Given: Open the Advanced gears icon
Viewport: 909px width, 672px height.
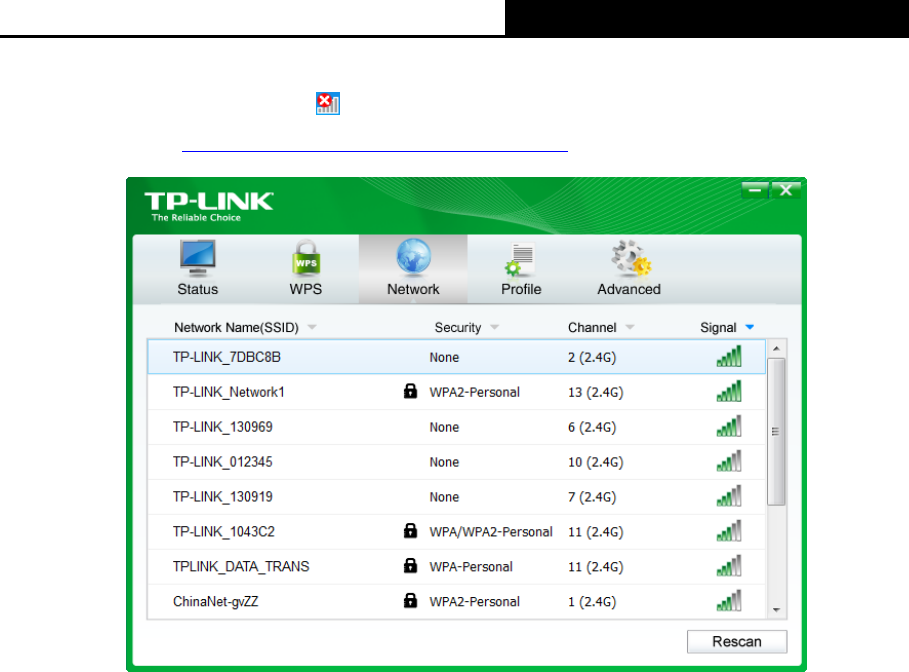Looking at the screenshot, I should point(630,258).
